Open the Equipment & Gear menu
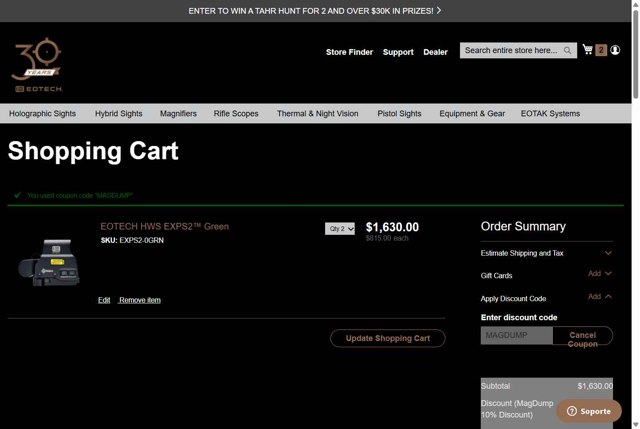Image resolution: width=640 pixels, height=429 pixels. tap(472, 113)
